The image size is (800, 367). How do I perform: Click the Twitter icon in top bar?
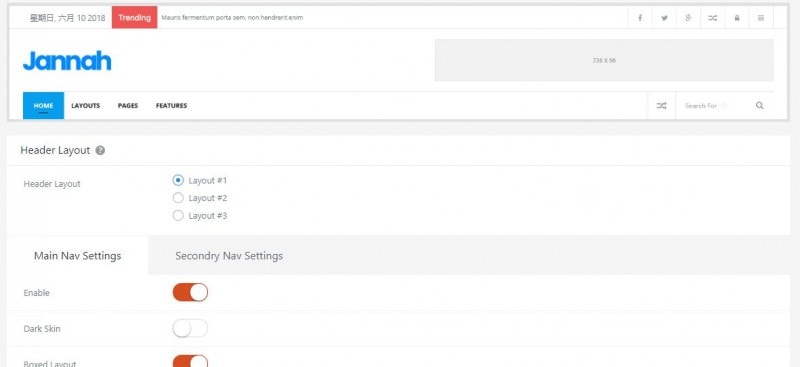point(664,18)
